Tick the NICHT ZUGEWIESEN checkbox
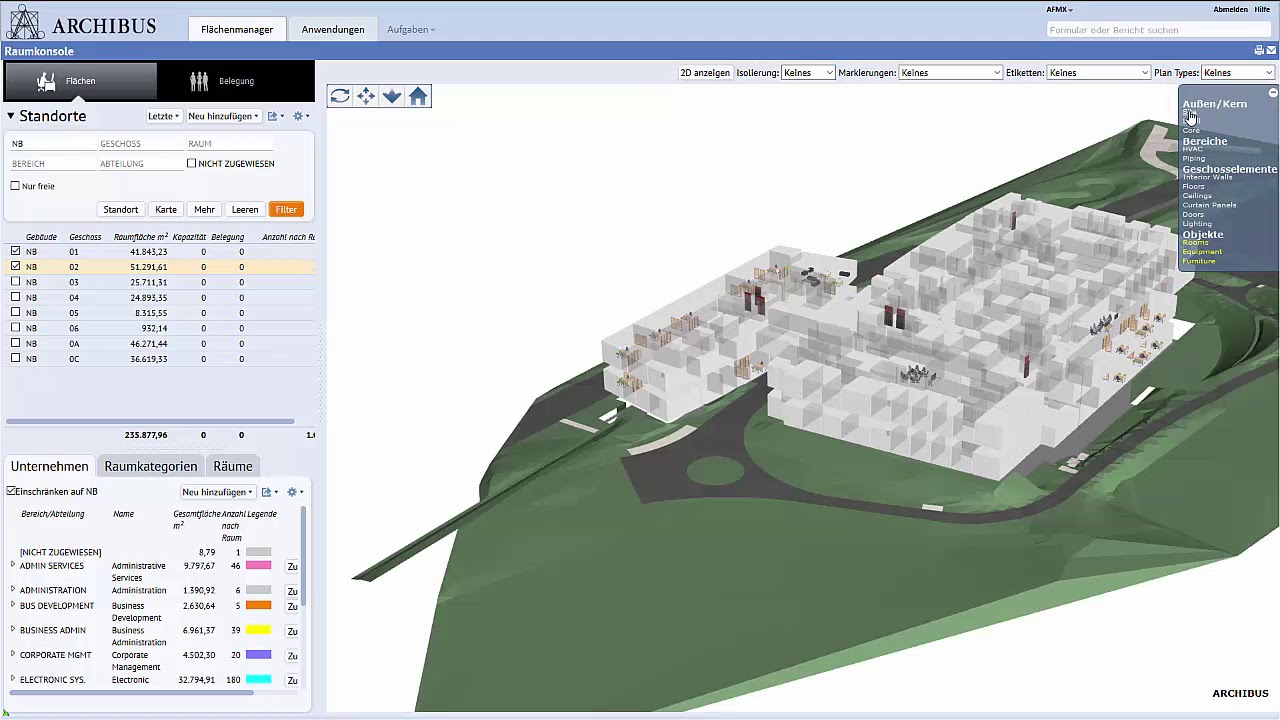This screenshot has height=720, width=1280. 191,163
